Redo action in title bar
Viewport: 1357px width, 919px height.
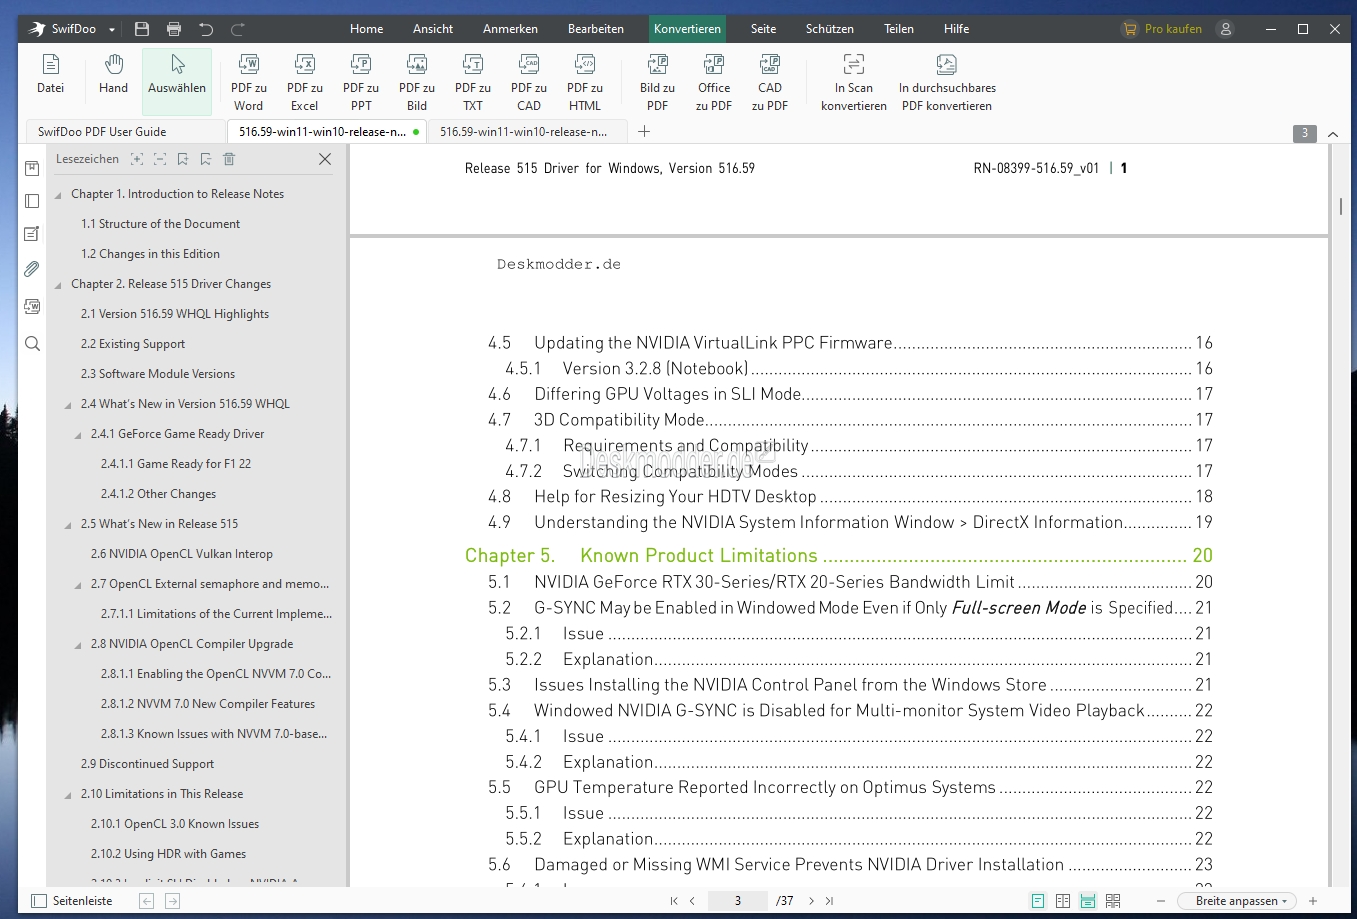(238, 29)
